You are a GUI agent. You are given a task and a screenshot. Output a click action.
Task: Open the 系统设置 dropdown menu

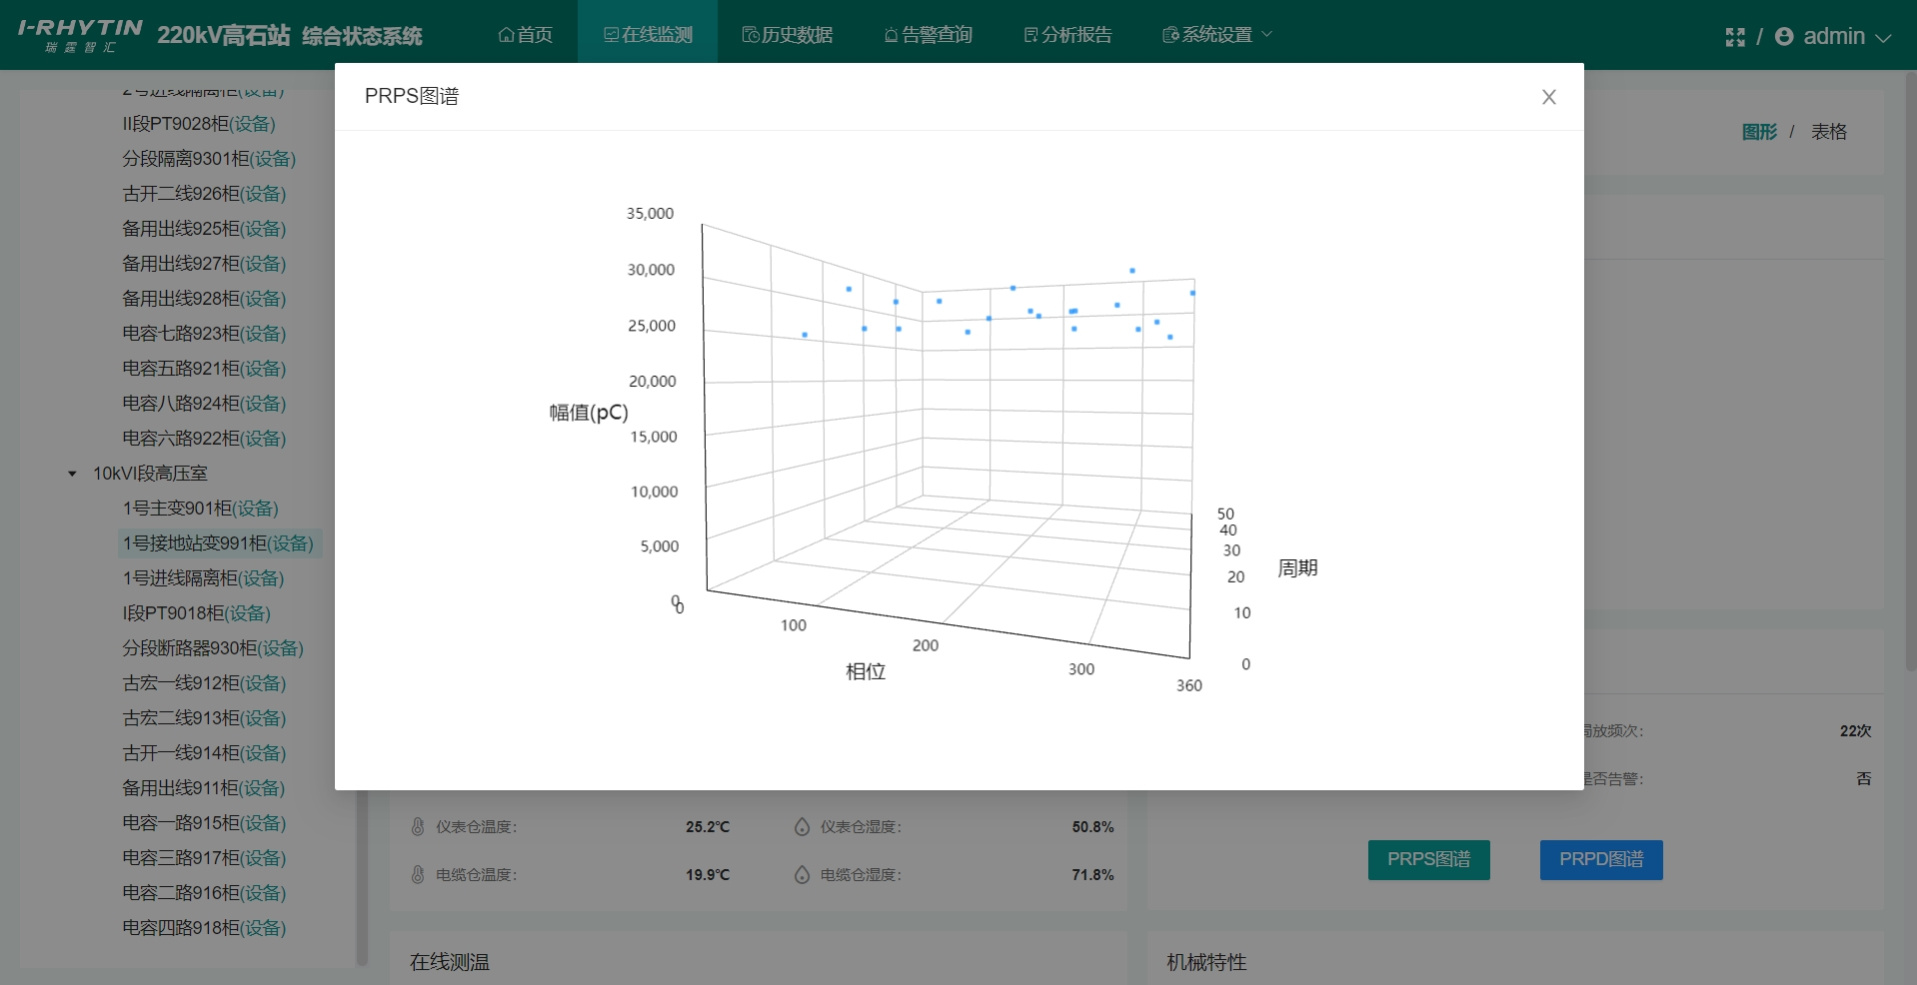(1217, 35)
